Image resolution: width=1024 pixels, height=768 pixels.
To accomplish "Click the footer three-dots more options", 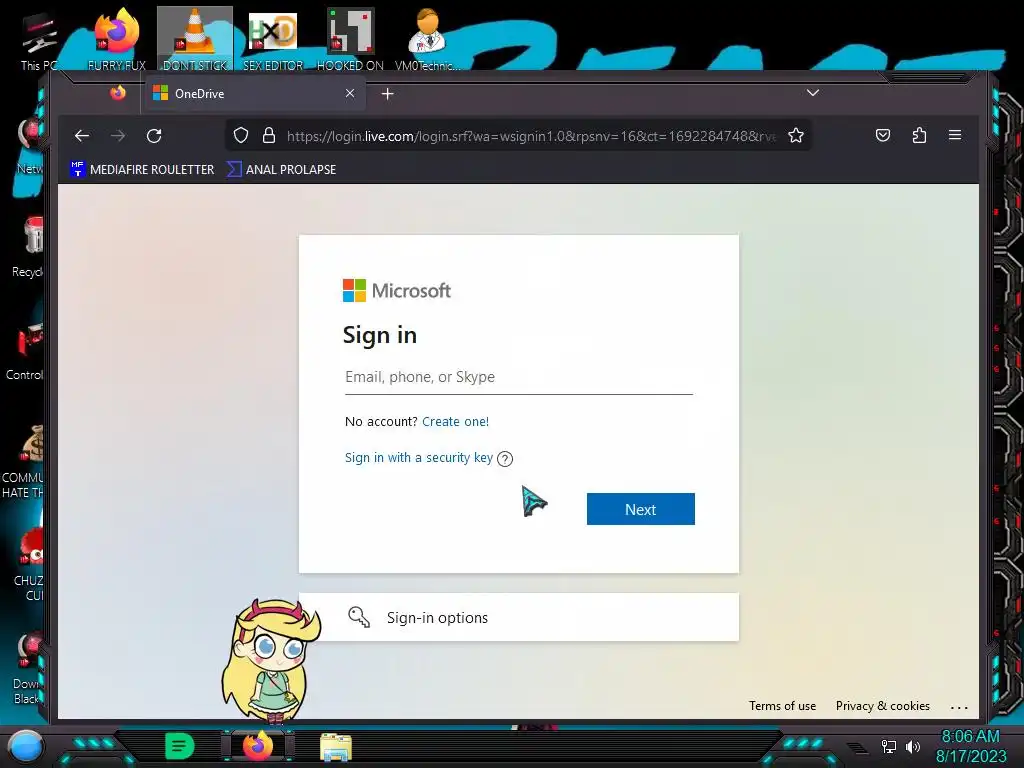I will click(959, 707).
